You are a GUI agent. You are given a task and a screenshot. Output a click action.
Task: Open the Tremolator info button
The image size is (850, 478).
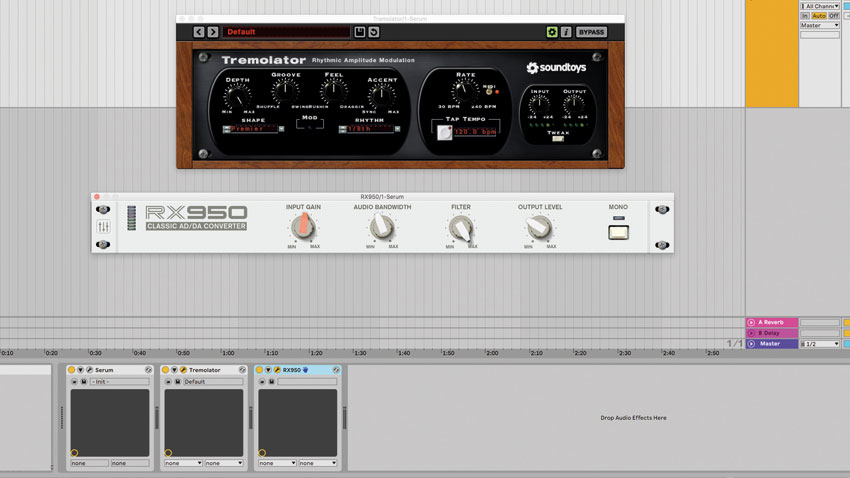click(566, 32)
